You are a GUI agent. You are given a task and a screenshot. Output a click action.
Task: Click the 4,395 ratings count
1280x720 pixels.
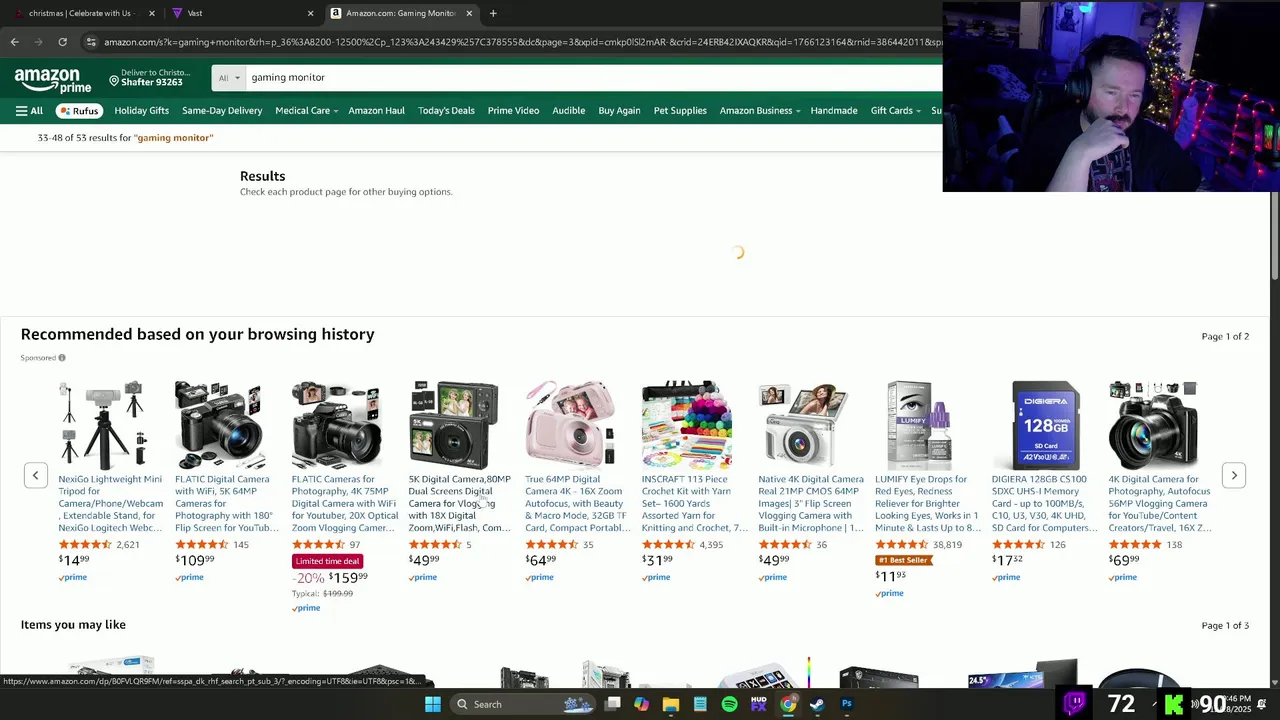(711, 545)
